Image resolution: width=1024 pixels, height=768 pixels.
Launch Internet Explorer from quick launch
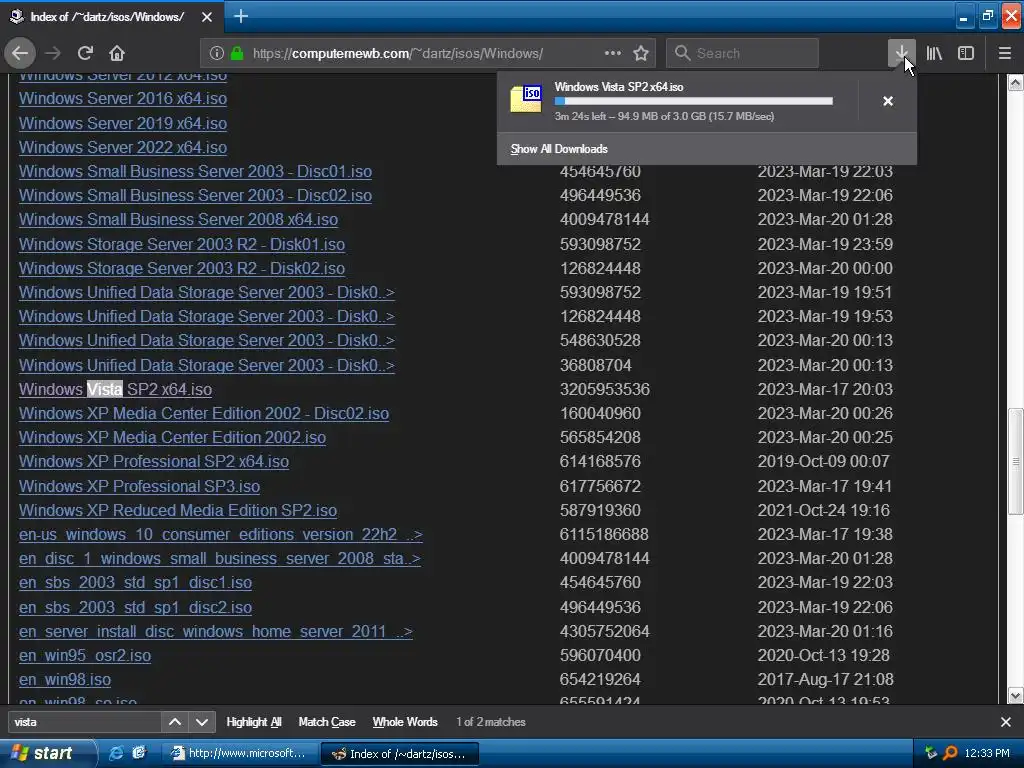116,753
